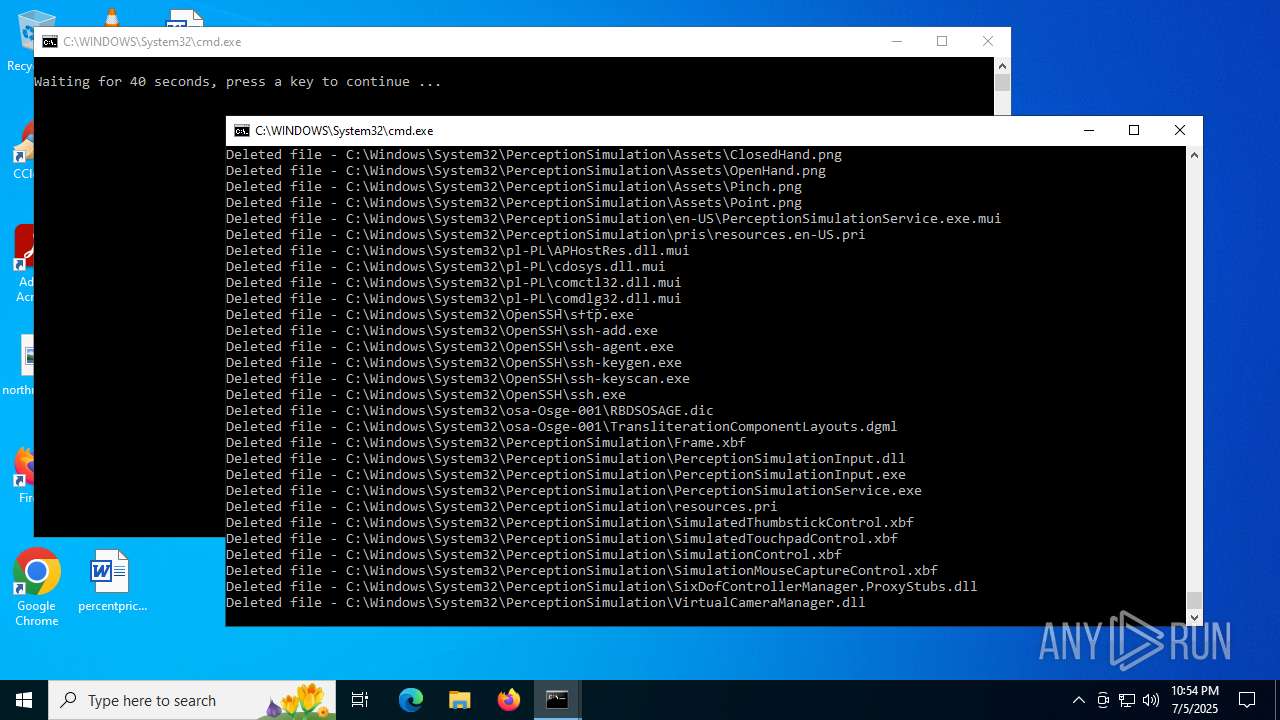Select the cmd.exe taskbar button
The height and width of the screenshot is (720, 1280).
pos(557,700)
